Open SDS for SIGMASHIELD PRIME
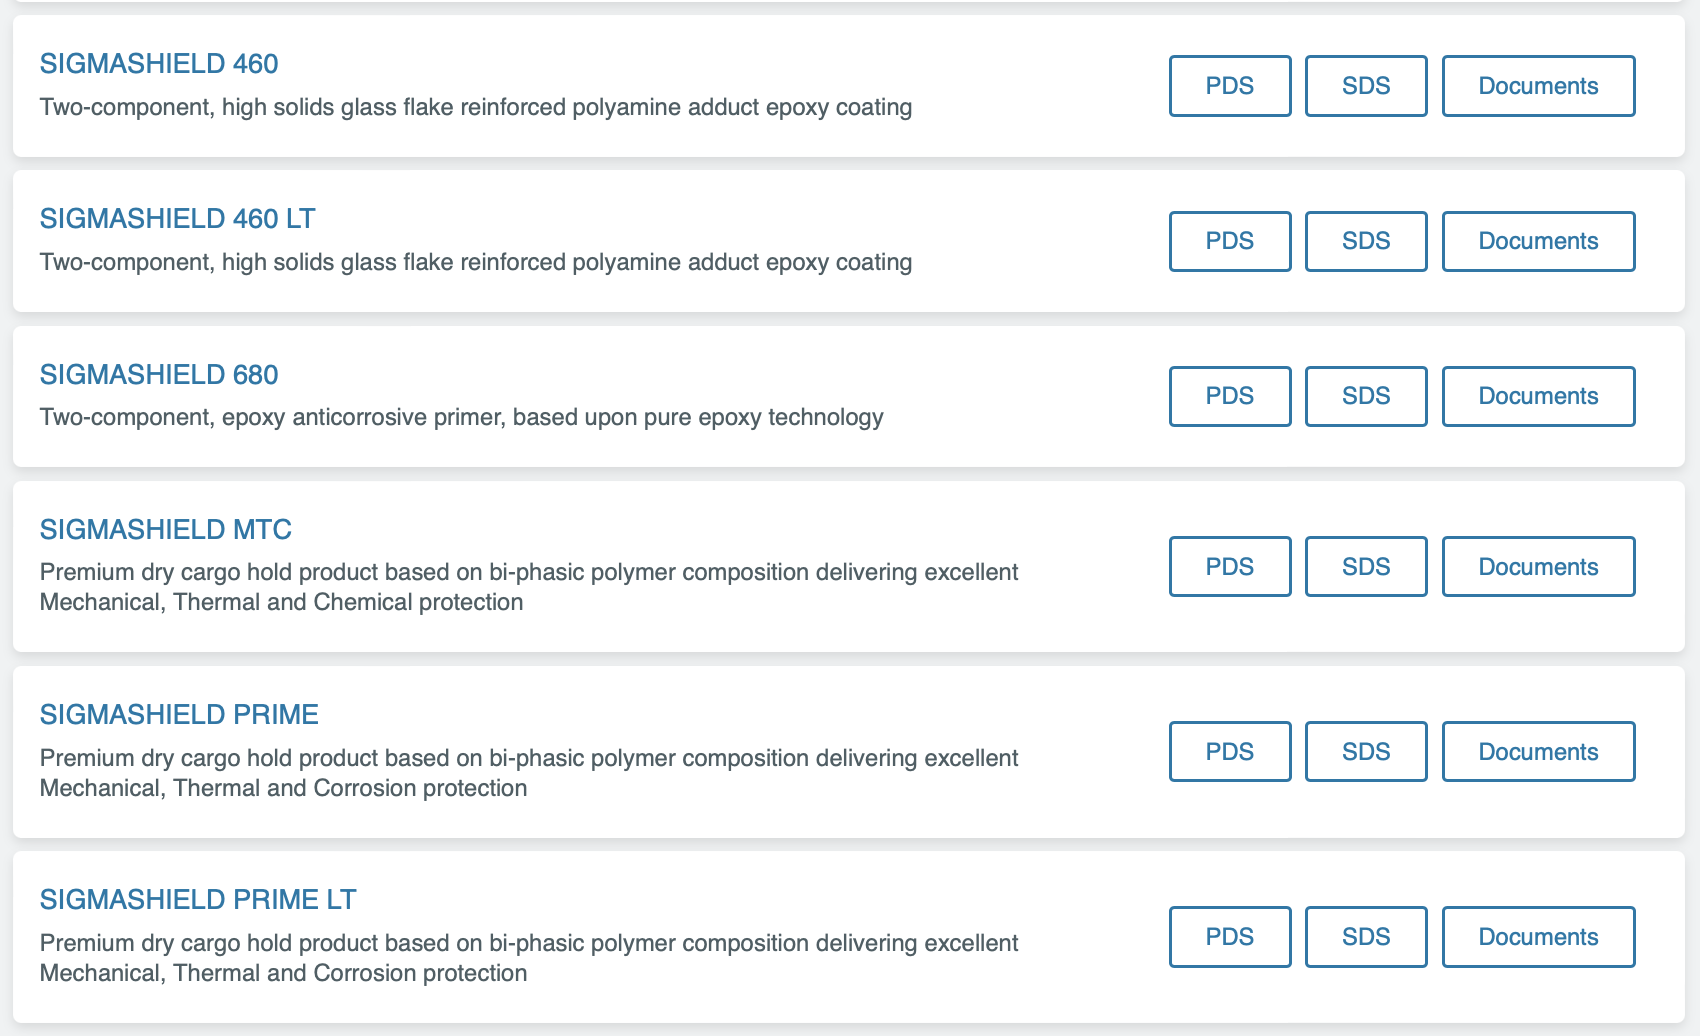This screenshot has height=1036, width=1700. tap(1365, 752)
